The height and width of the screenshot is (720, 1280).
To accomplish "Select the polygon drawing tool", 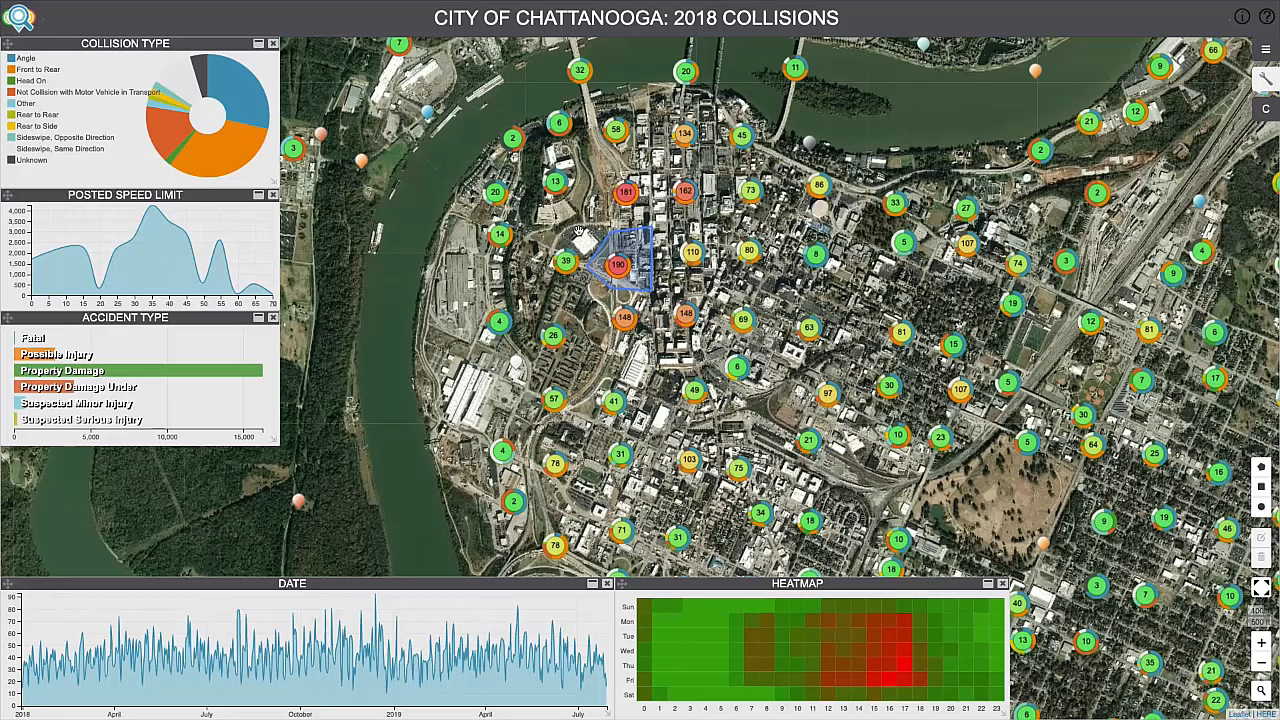I will (x=1261, y=466).
